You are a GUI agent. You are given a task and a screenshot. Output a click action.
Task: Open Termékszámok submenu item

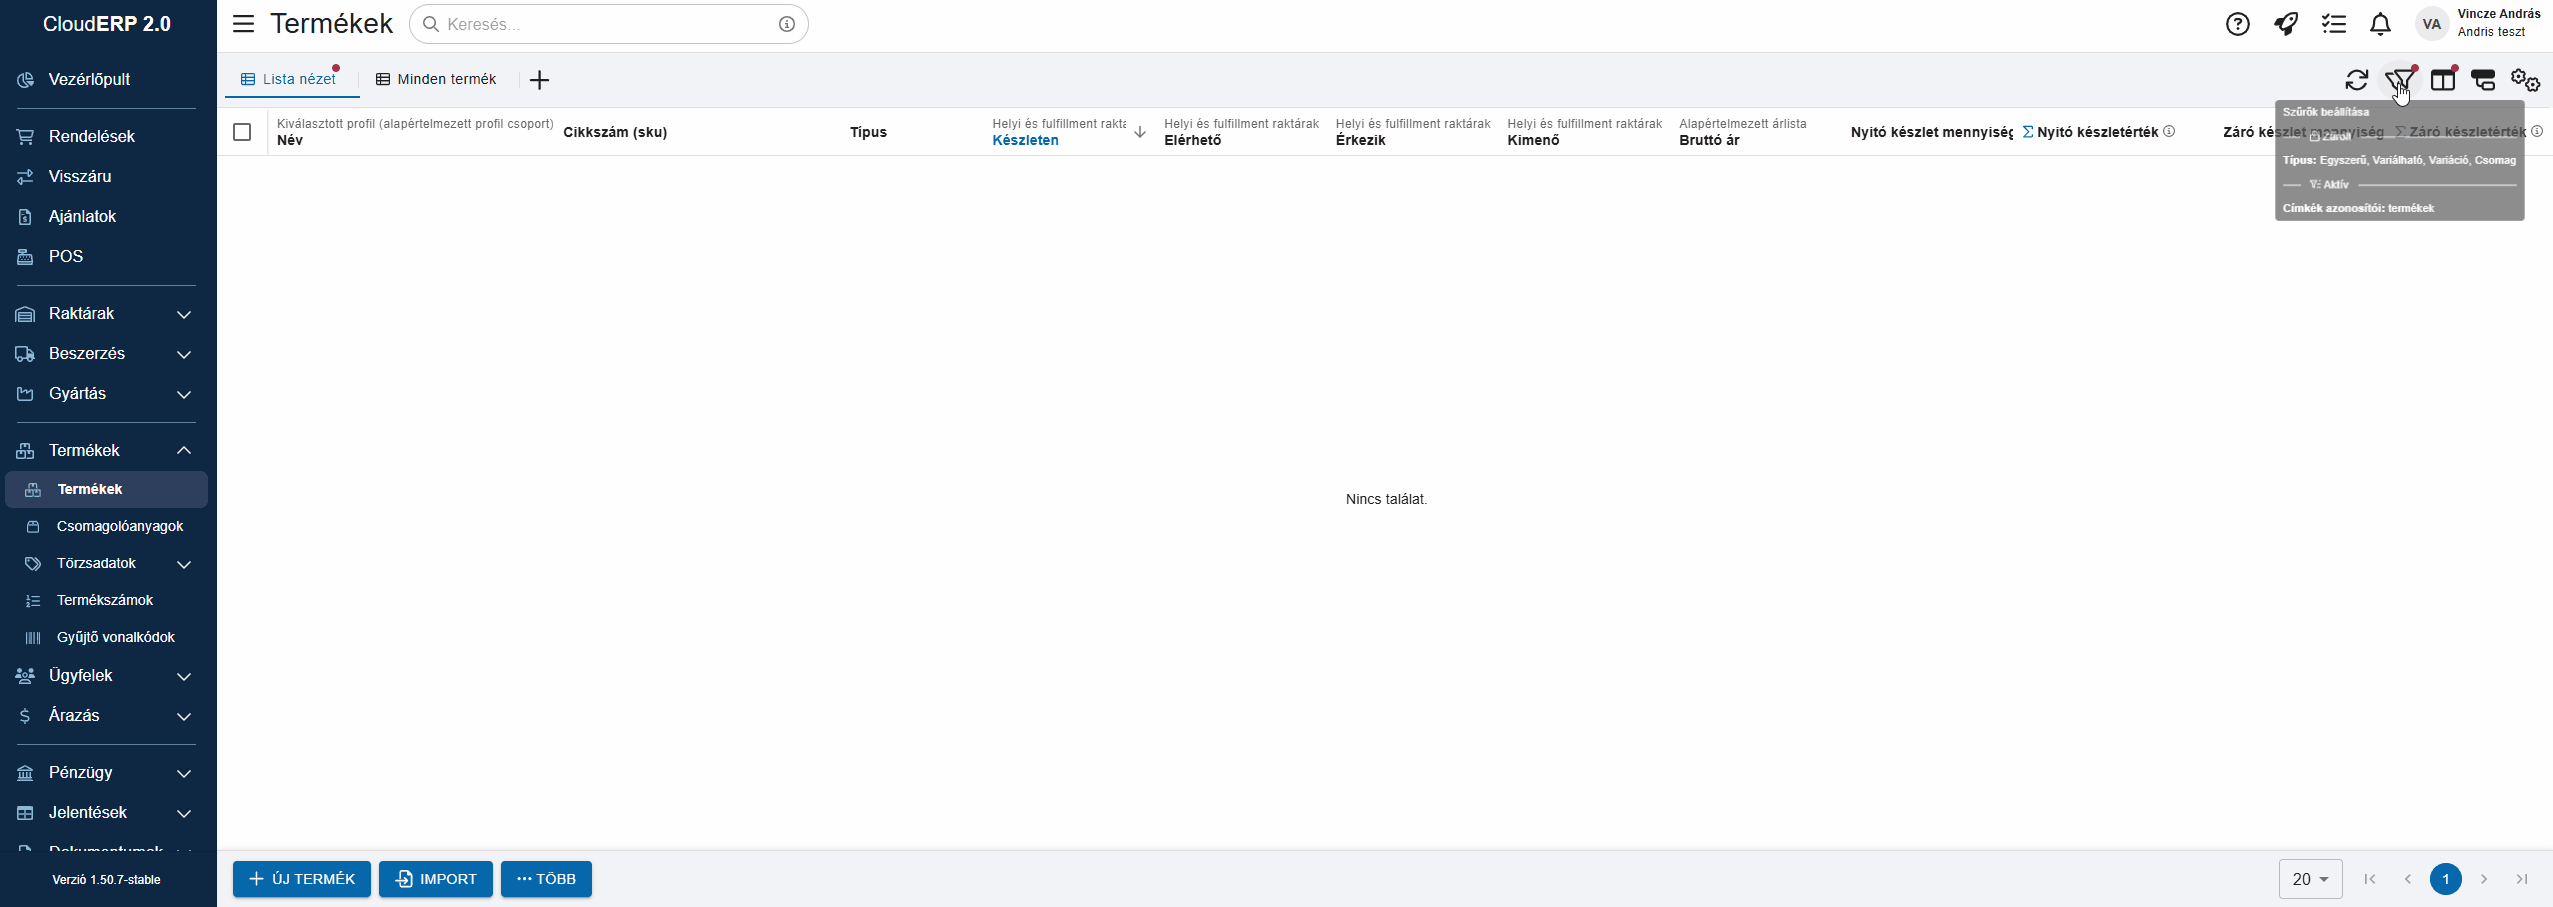pyautogui.click(x=108, y=600)
